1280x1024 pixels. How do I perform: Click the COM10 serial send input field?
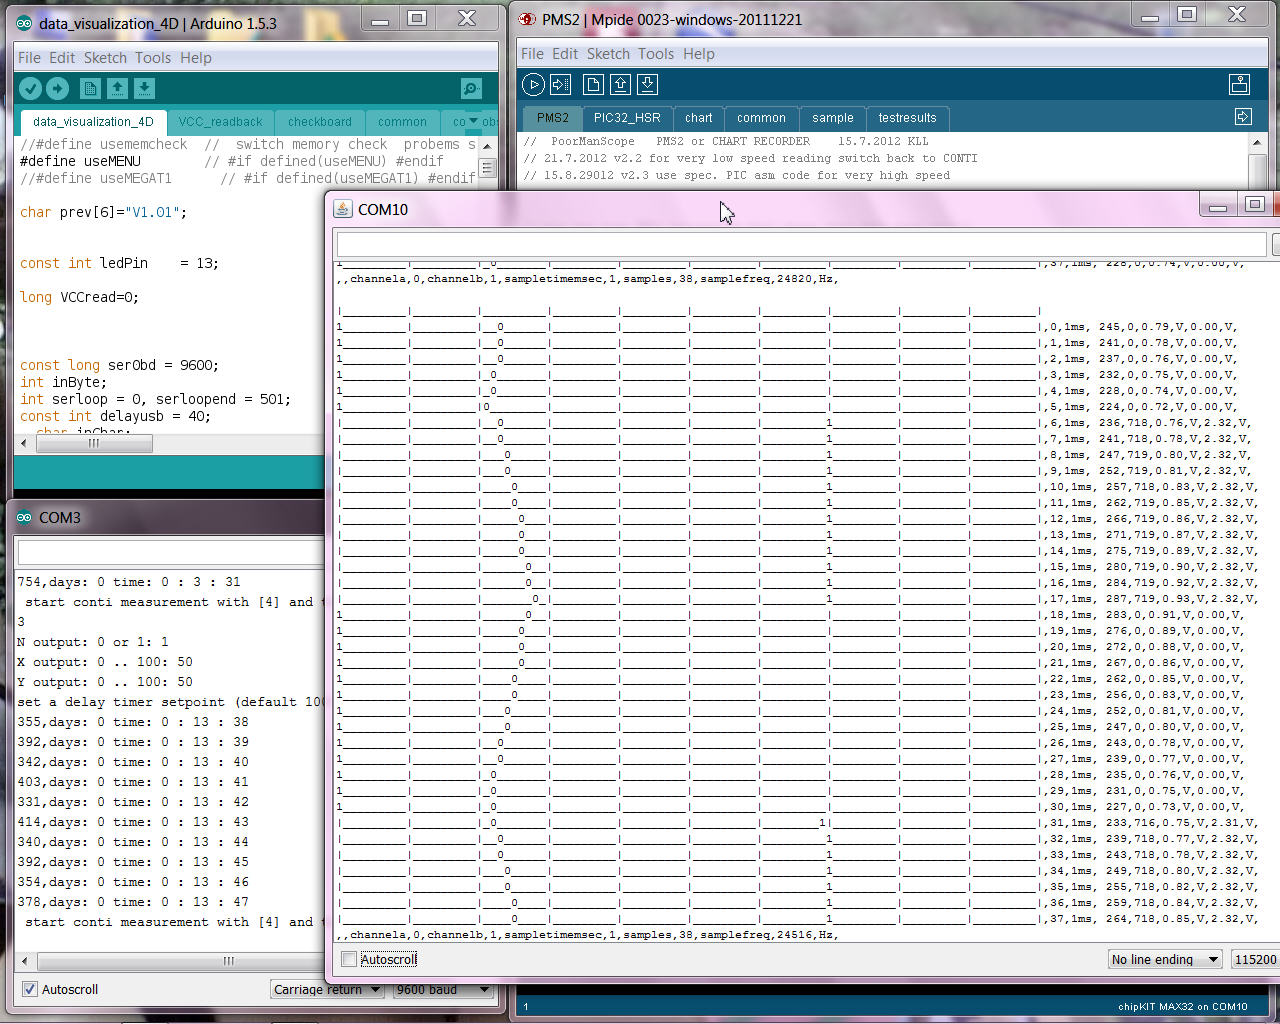800,244
